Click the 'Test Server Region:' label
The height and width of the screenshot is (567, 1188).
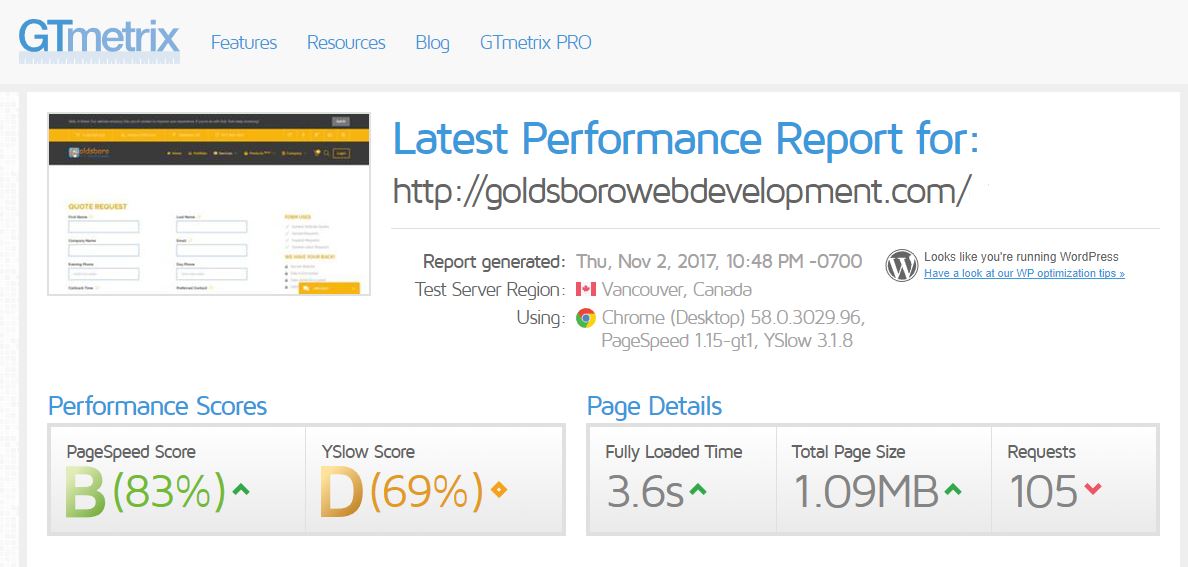[x=490, y=290]
